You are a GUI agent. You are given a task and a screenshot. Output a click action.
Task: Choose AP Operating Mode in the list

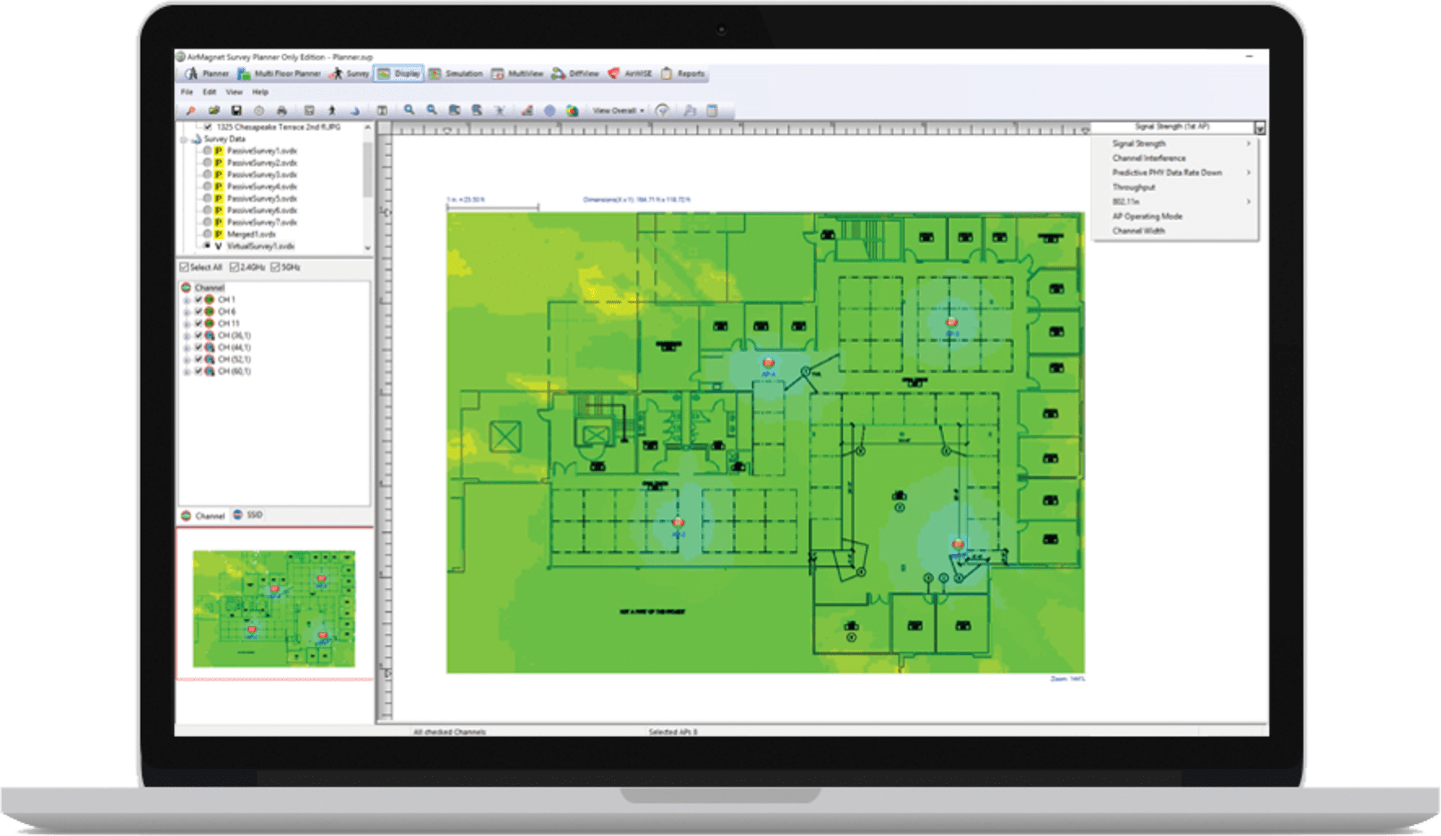1175,216
